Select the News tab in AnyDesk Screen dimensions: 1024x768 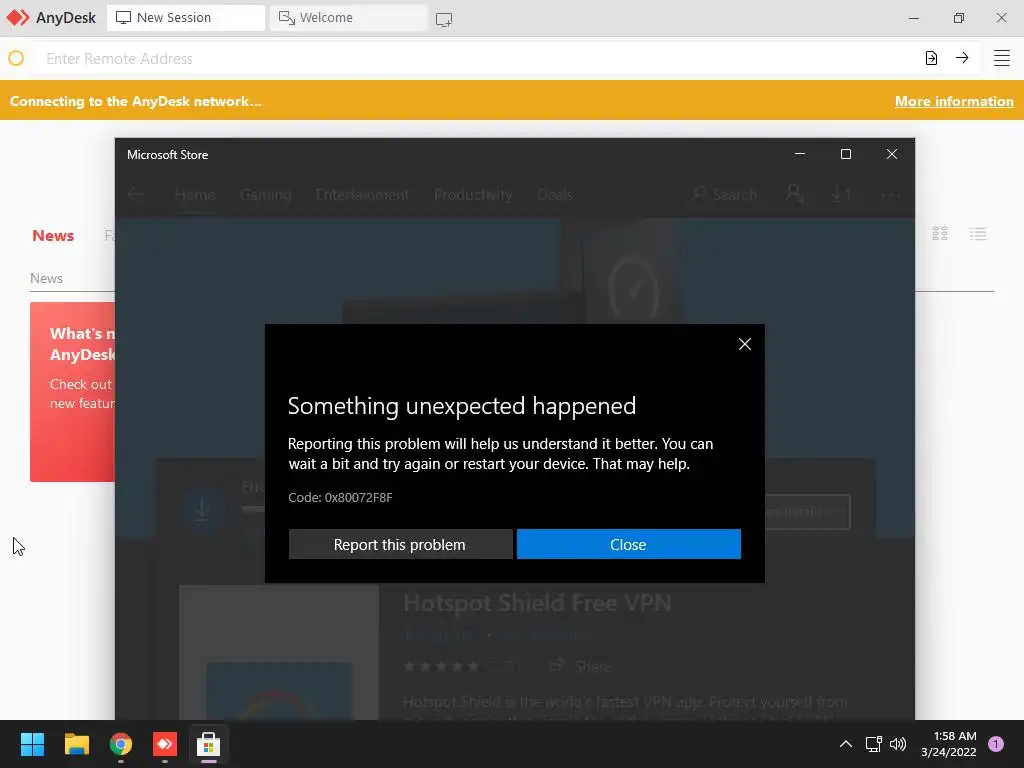[53, 236]
